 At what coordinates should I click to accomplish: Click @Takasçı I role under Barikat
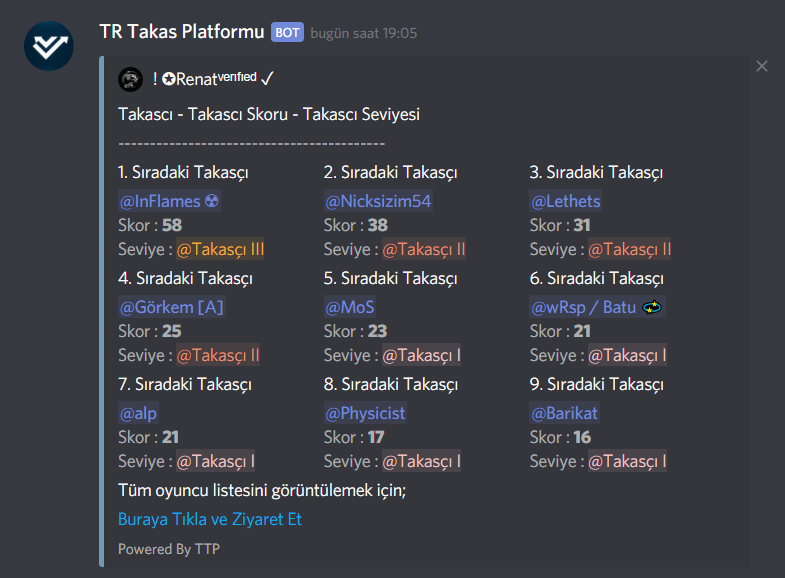click(627, 461)
